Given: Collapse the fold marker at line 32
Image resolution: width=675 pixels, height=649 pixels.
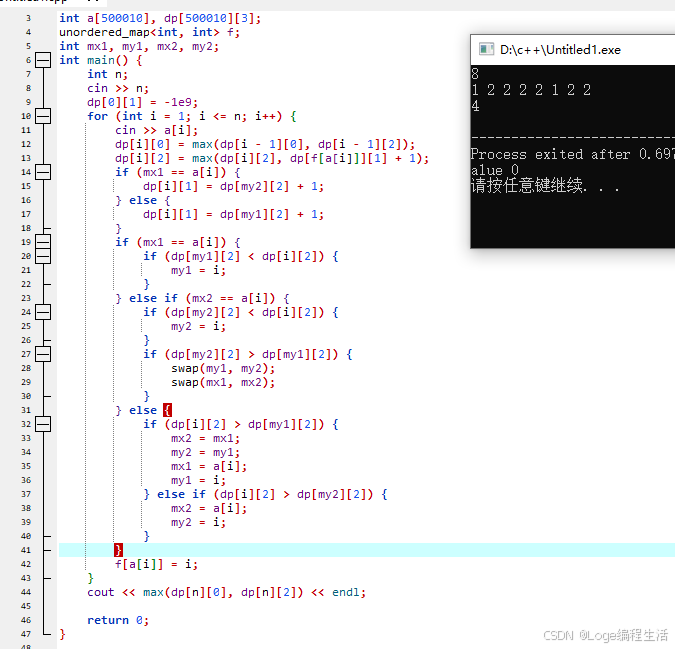Looking at the screenshot, I should tap(43, 424).
